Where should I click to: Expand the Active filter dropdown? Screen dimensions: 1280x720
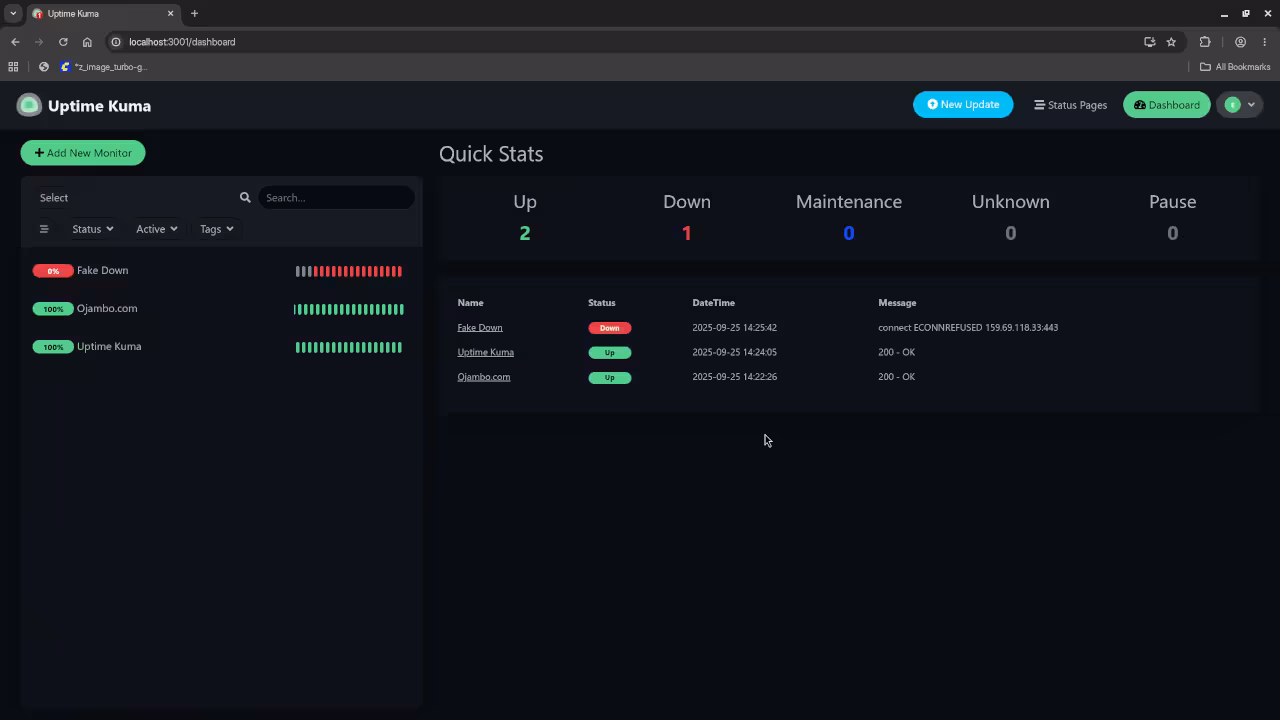point(156,229)
